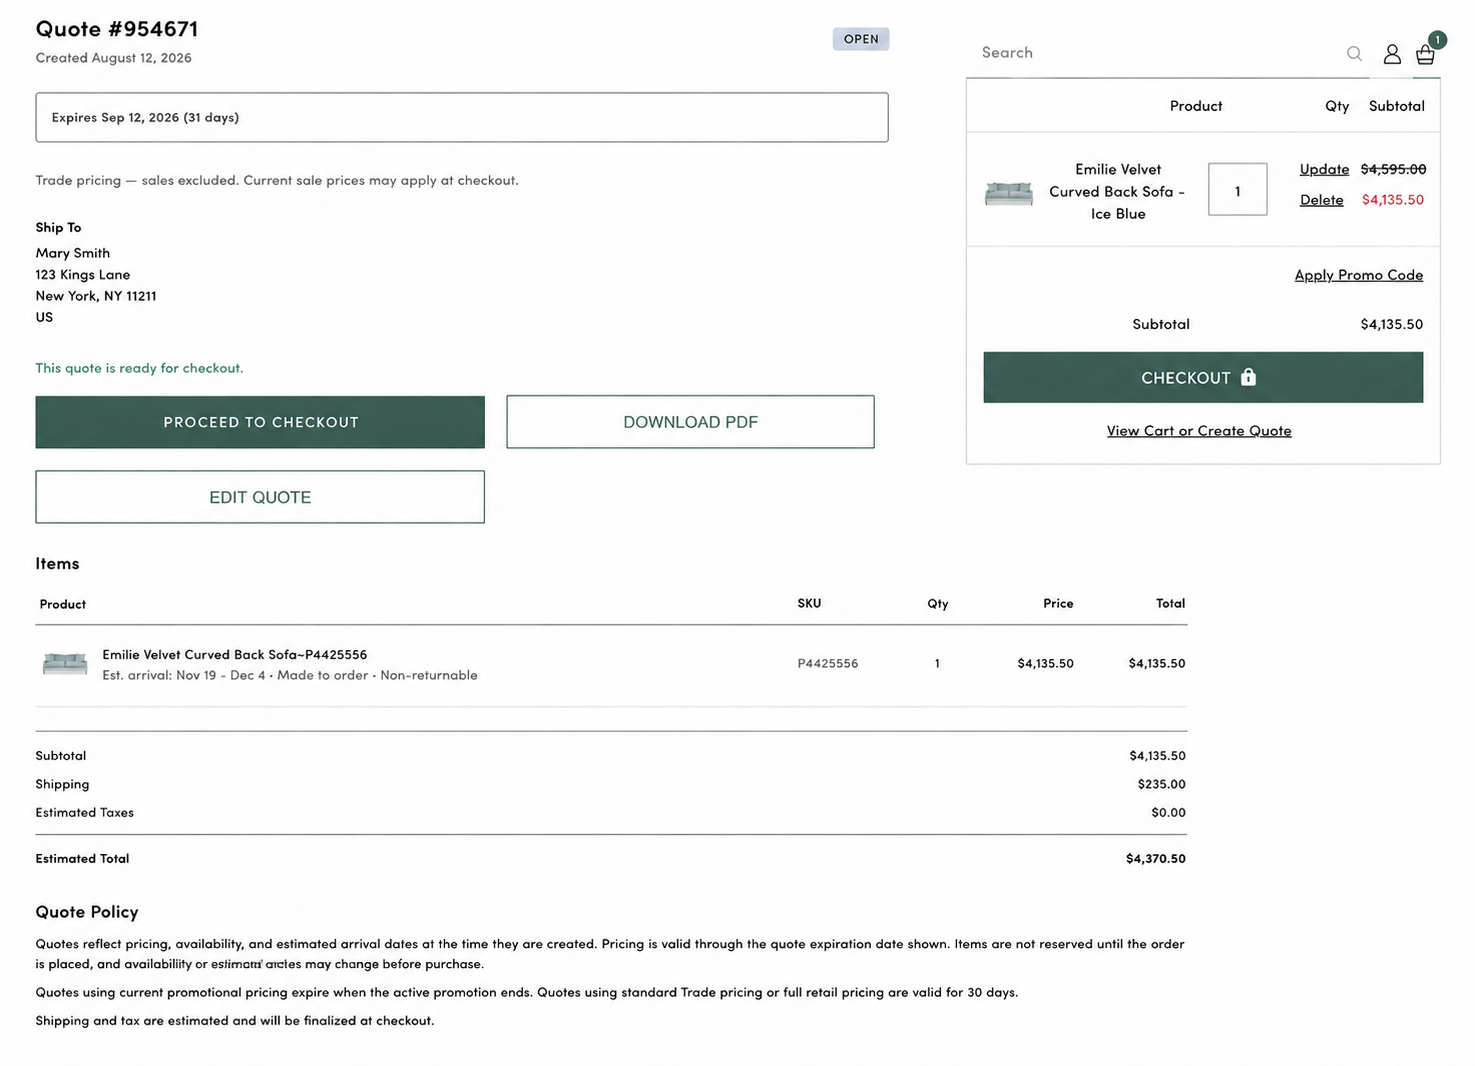Click the OPEN status badge
Viewport: 1475px width, 1066px height.
[x=861, y=39]
